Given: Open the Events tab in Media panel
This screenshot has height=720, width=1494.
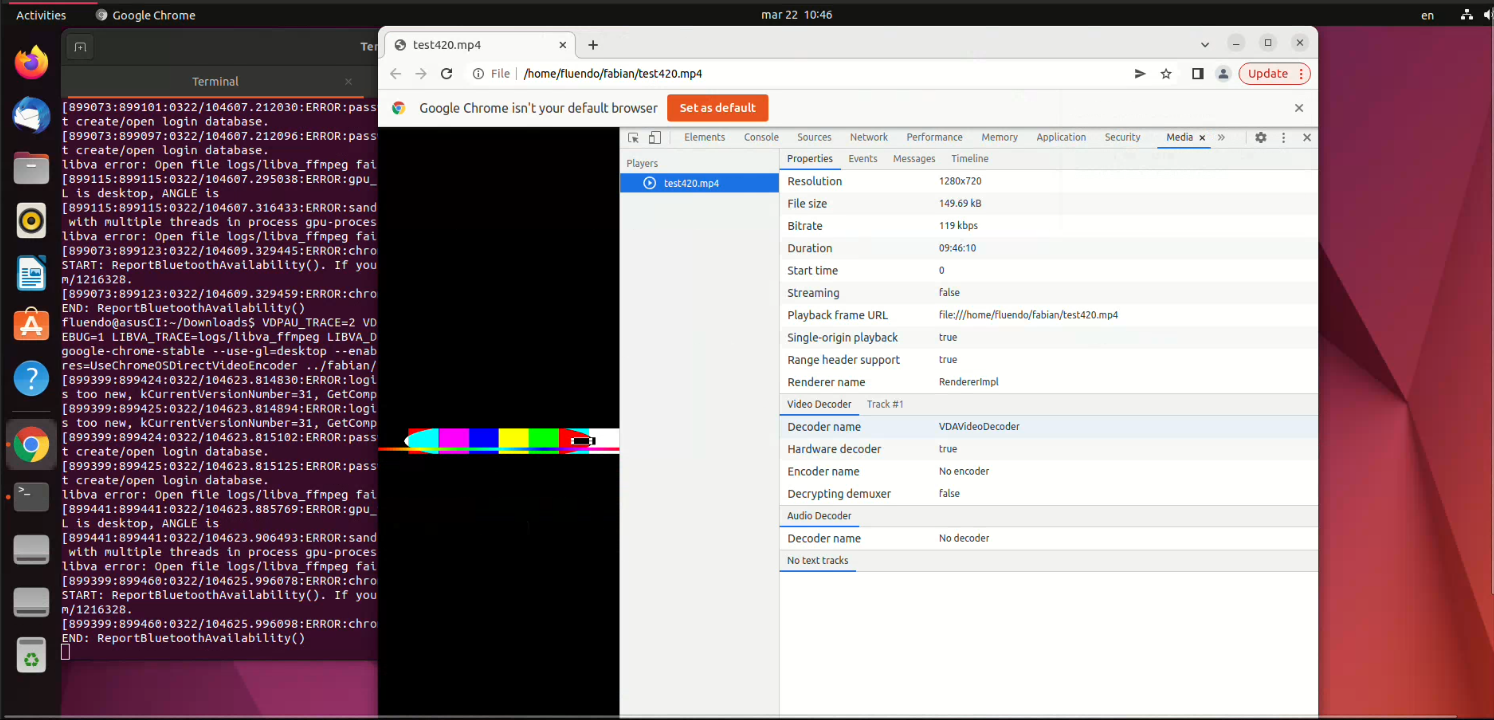Looking at the screenshot, I should 862,159.
